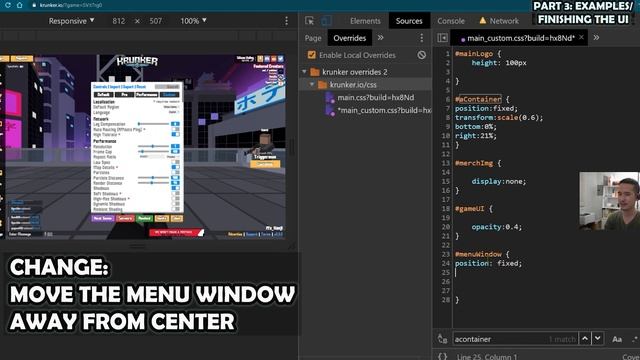This screenshot has width=640, height=360.
Task: Click the Krunker logo in game
Action: pyautogui.click(x=137, y=62)
